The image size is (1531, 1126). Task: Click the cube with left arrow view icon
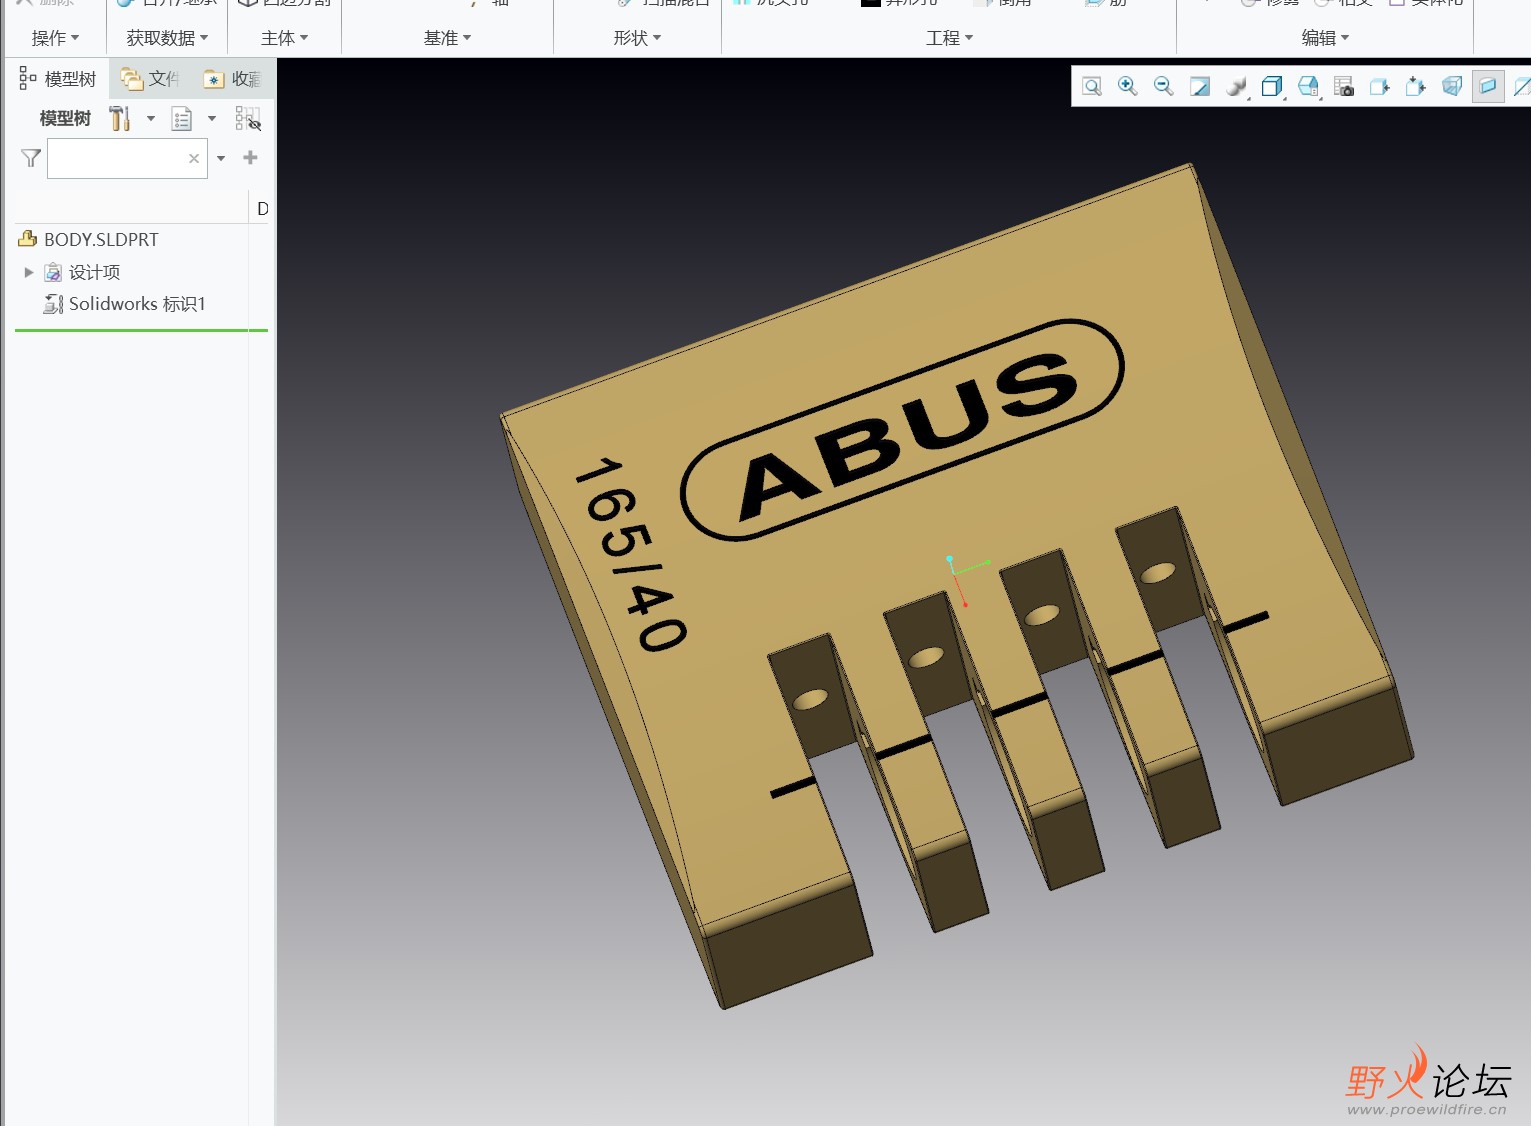click(1380, 87)
